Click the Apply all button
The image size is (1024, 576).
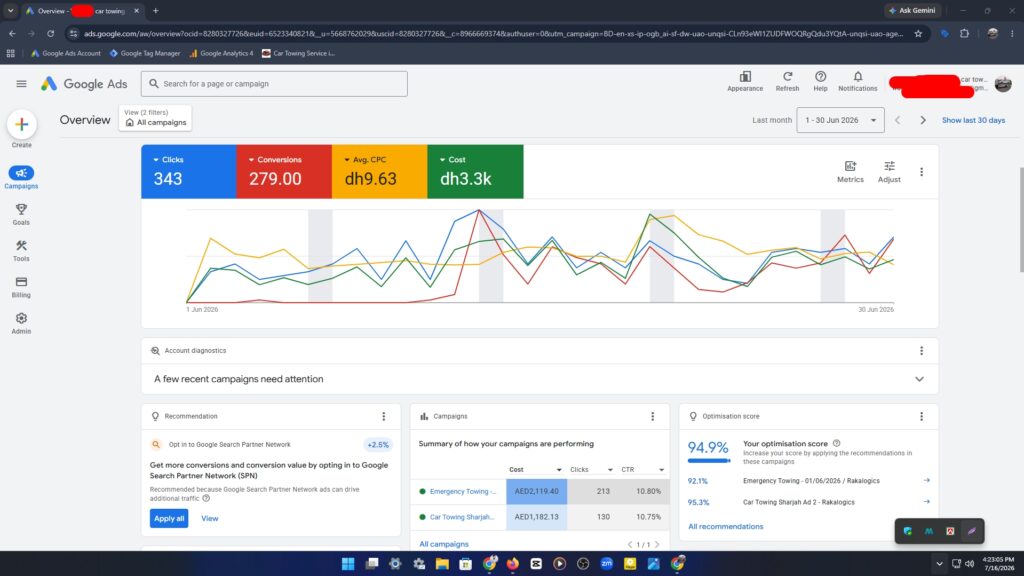click(169, 519)
